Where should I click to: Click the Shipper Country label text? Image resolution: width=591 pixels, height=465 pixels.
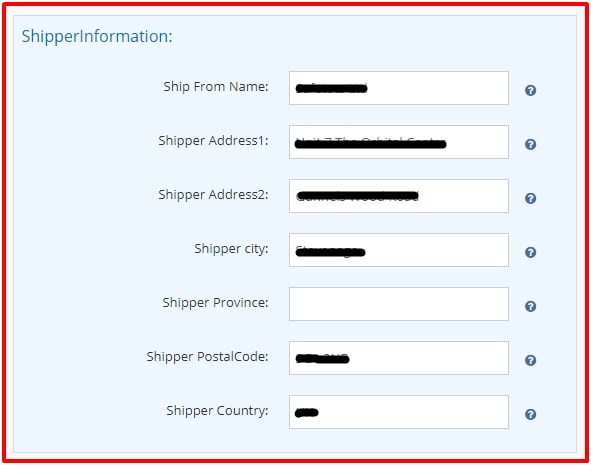click(x=217, y=411)
